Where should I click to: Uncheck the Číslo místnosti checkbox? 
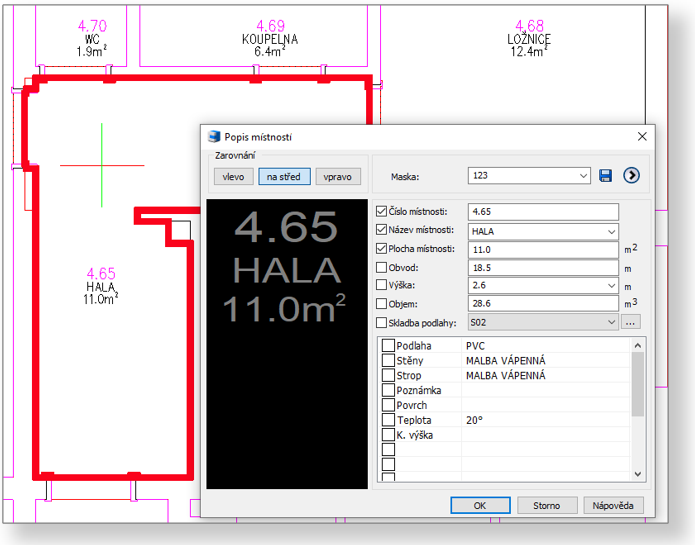(x=380, y=212)
